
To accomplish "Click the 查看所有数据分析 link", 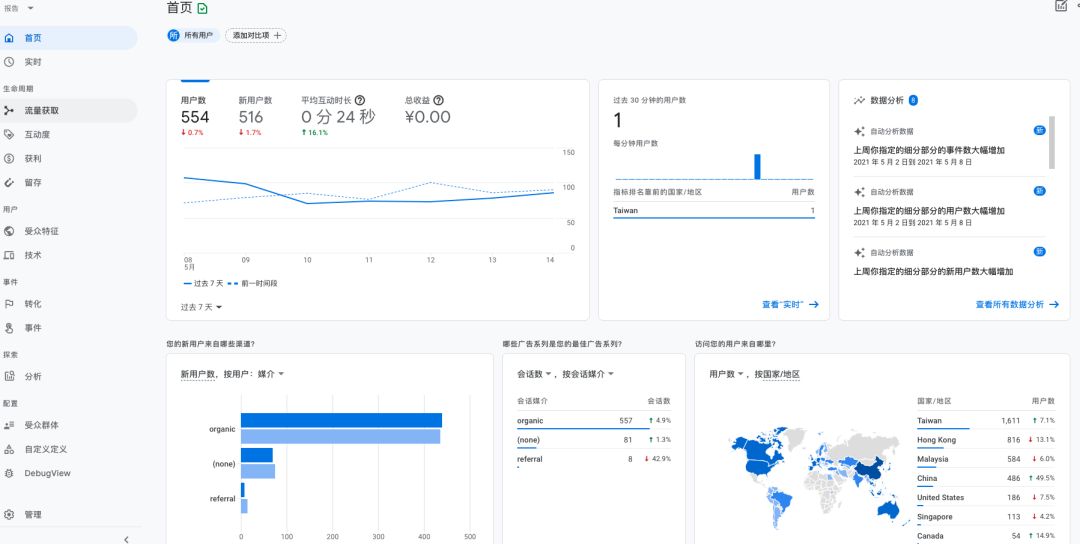I will tap(1017, 304).
